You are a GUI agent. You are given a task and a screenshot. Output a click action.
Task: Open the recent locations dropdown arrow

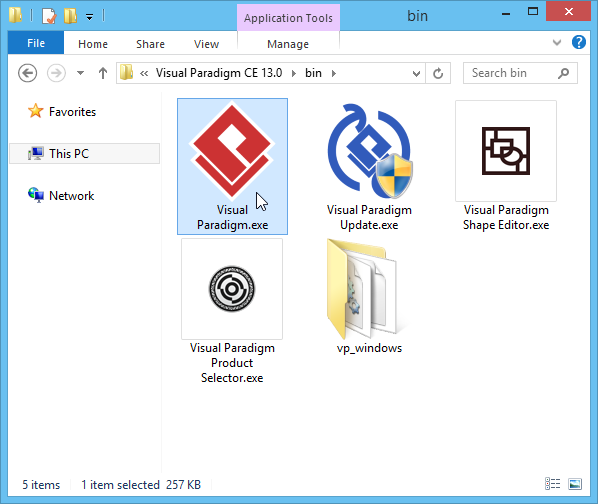[80, 73]
